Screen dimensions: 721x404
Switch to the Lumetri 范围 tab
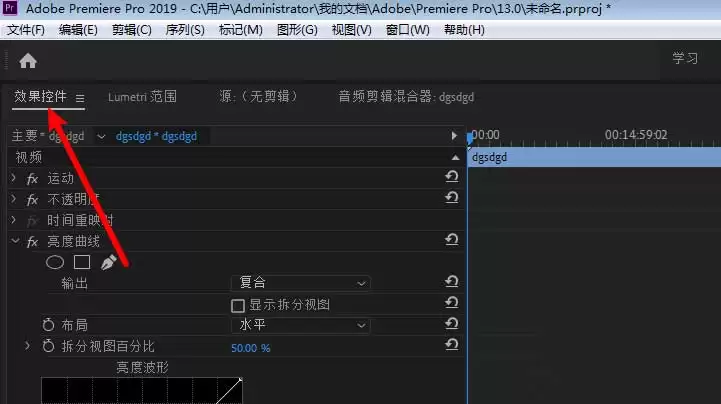142,97
